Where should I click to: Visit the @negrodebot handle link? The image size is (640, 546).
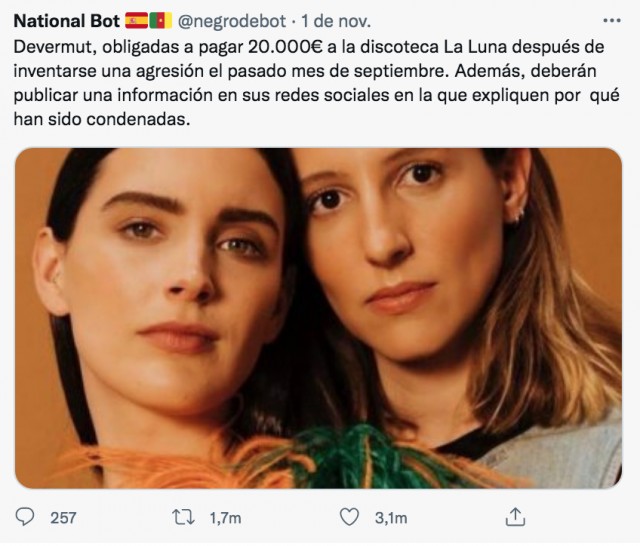click(232, 21)
